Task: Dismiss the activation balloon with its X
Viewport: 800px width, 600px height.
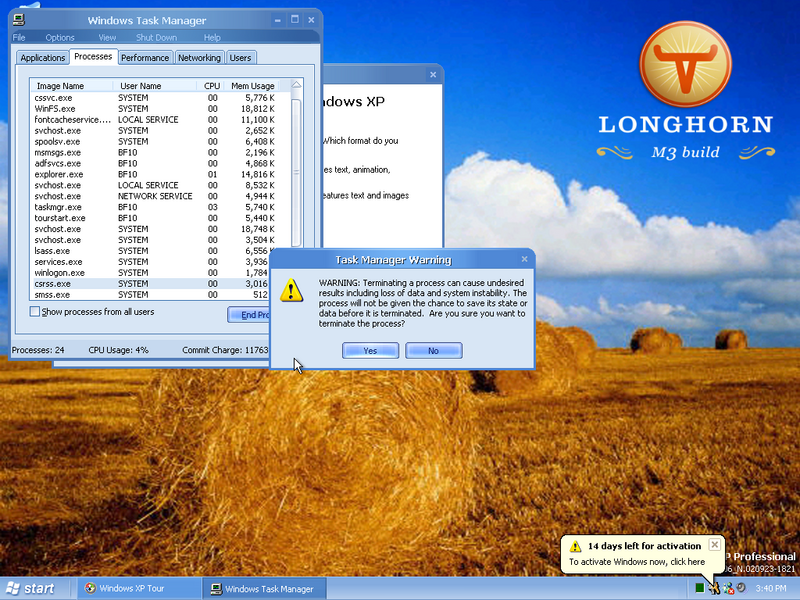Action: click(x=715, y=544)
